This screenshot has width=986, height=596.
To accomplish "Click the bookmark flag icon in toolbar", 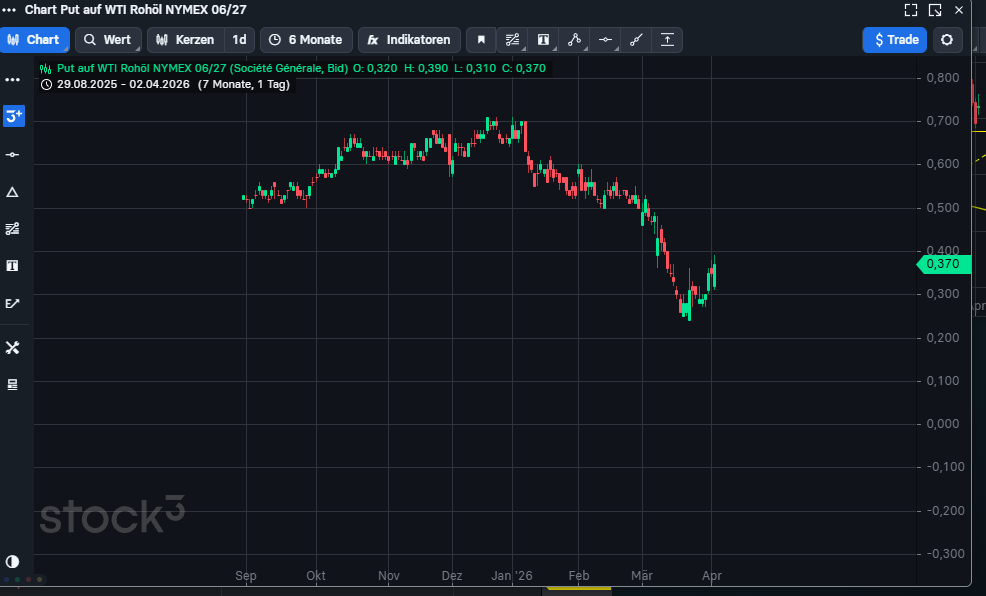I will [481, 40].
